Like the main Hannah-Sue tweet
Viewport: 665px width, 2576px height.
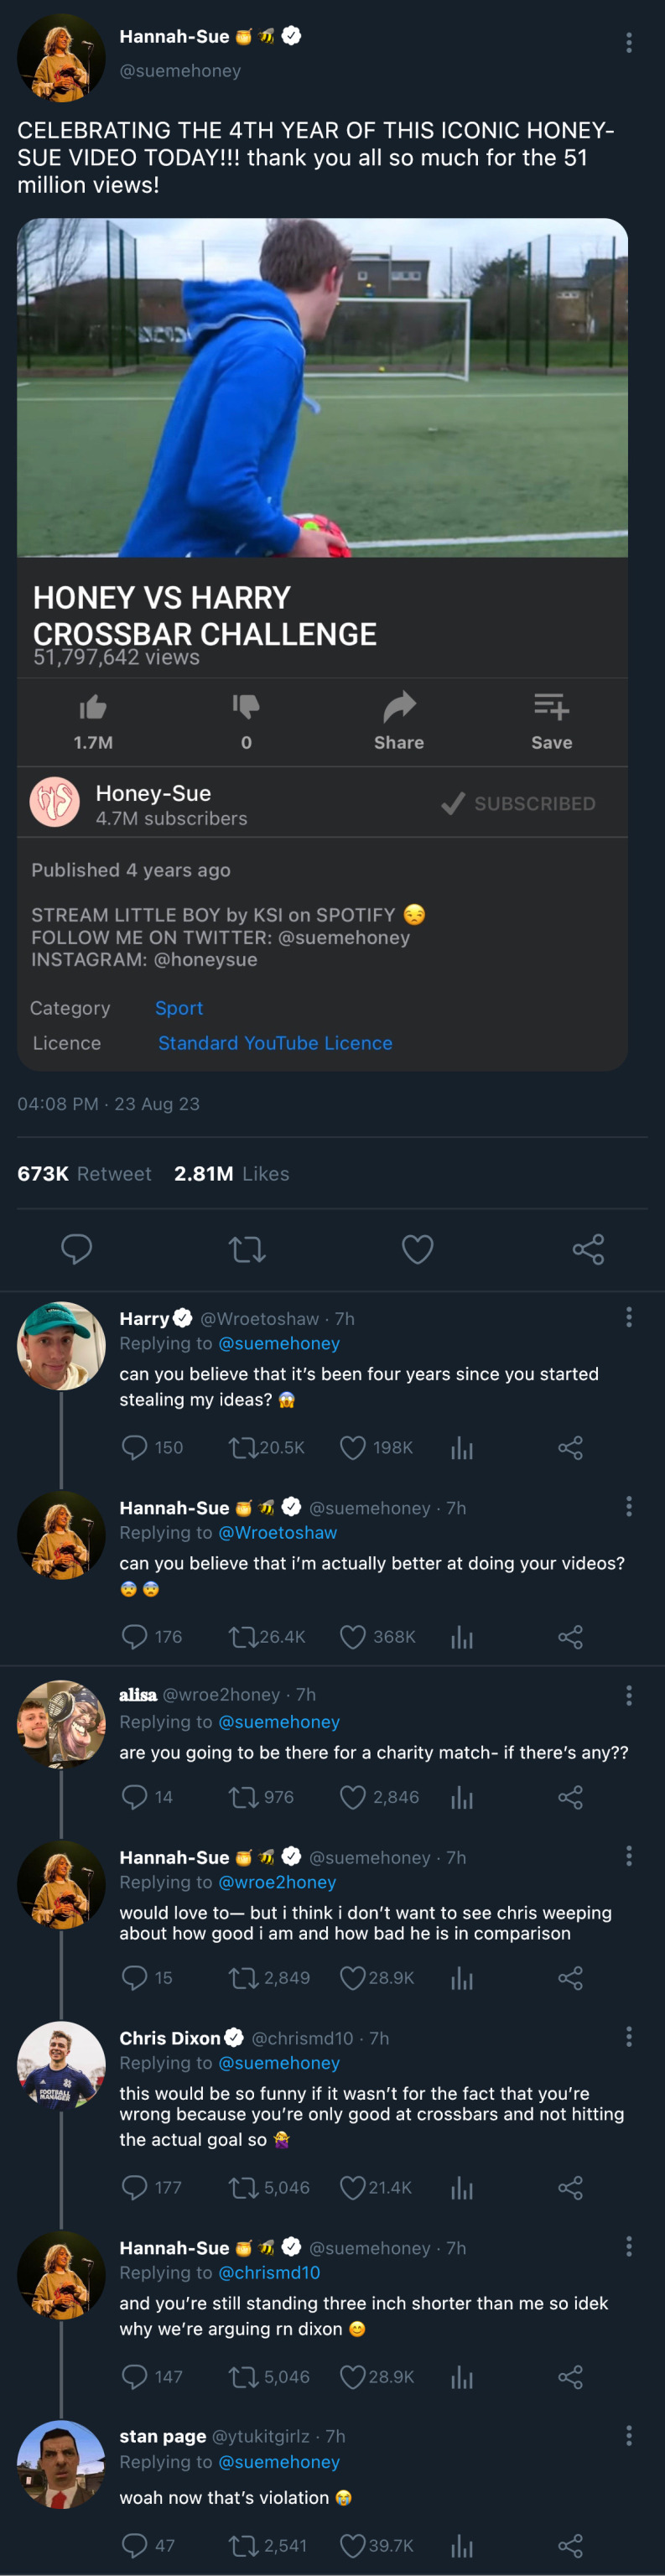point(417,1249)
